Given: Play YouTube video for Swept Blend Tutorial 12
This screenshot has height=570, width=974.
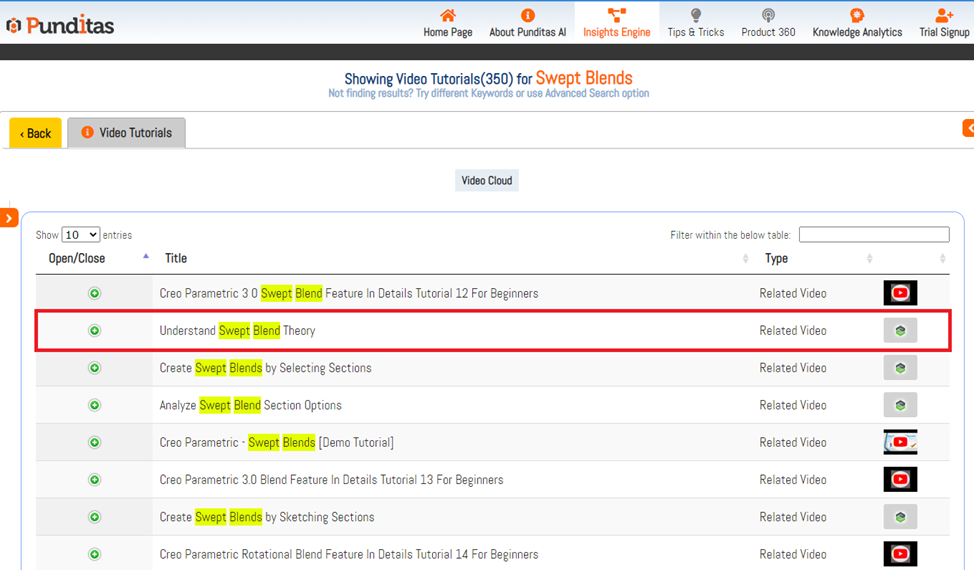Looking at the screenshot, I should [900, 293].
